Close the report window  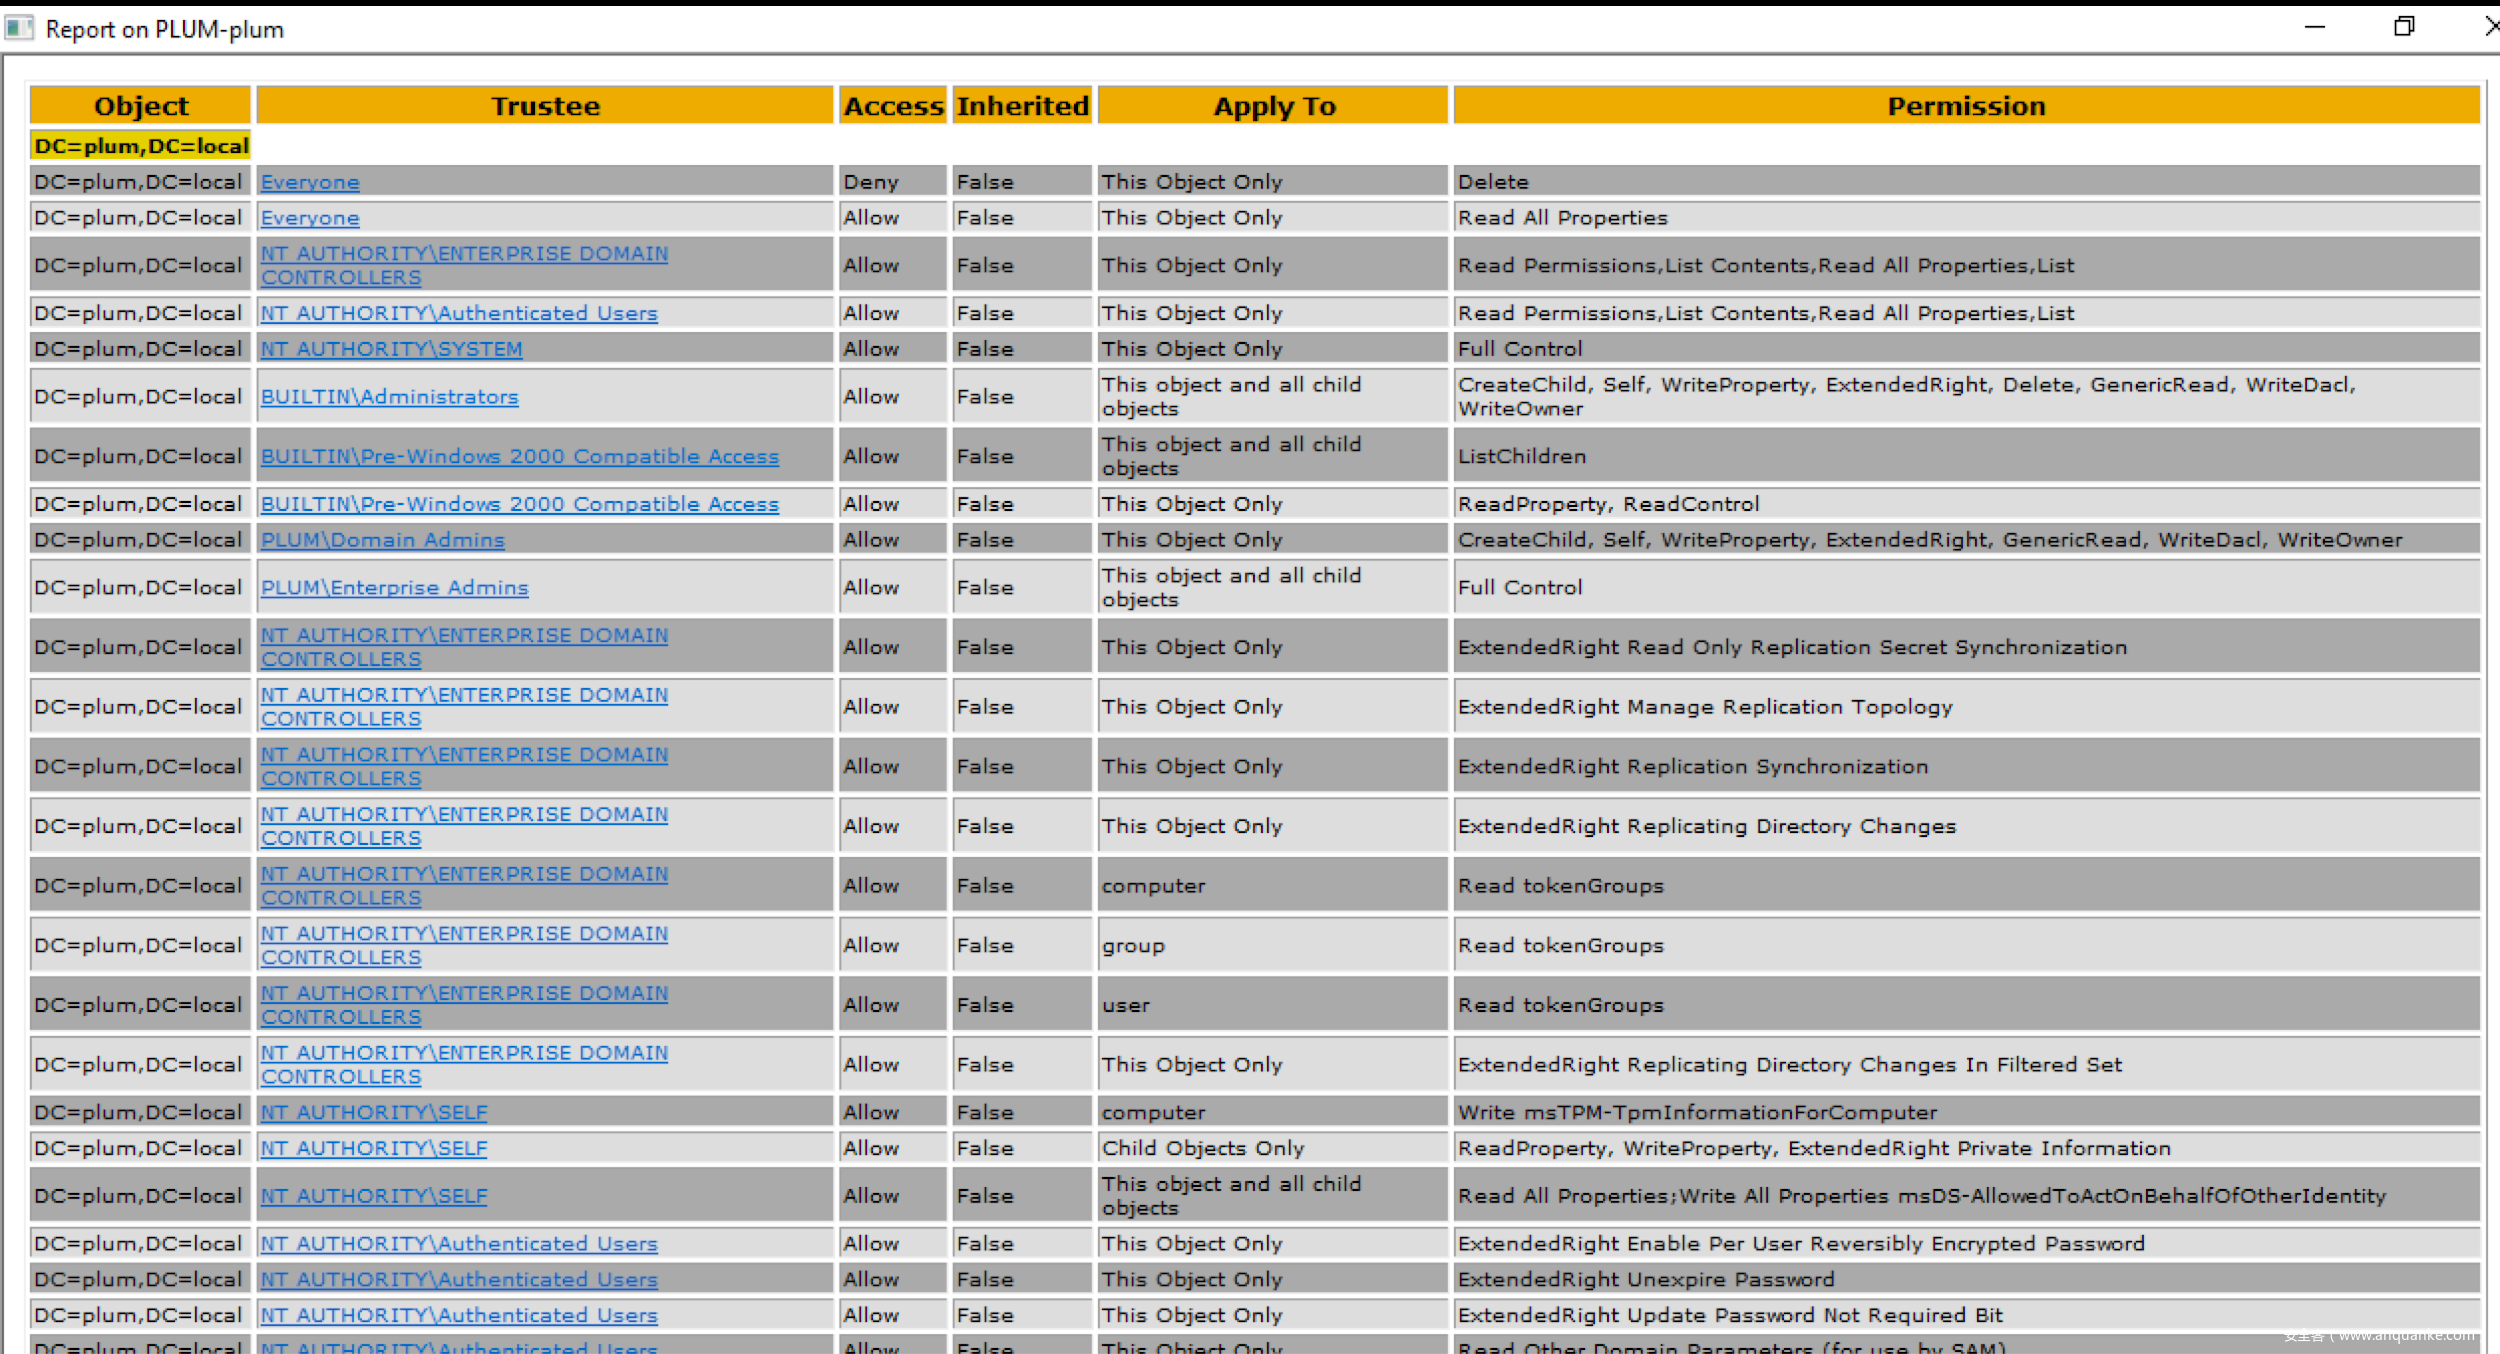[2490, 27]
